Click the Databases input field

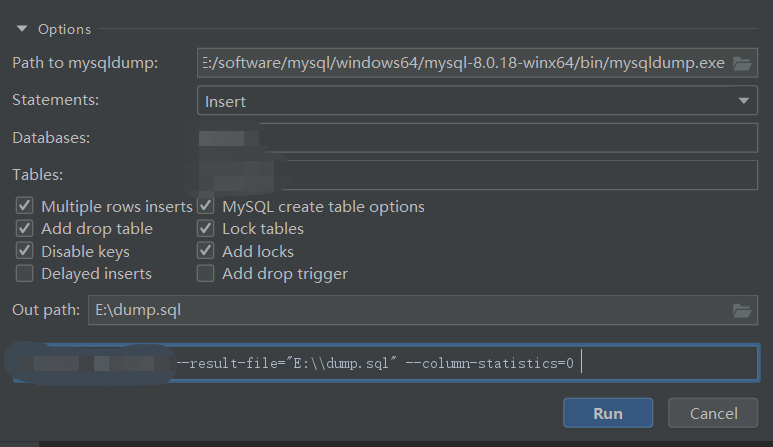pyautogui.click(x=477, y=138)
